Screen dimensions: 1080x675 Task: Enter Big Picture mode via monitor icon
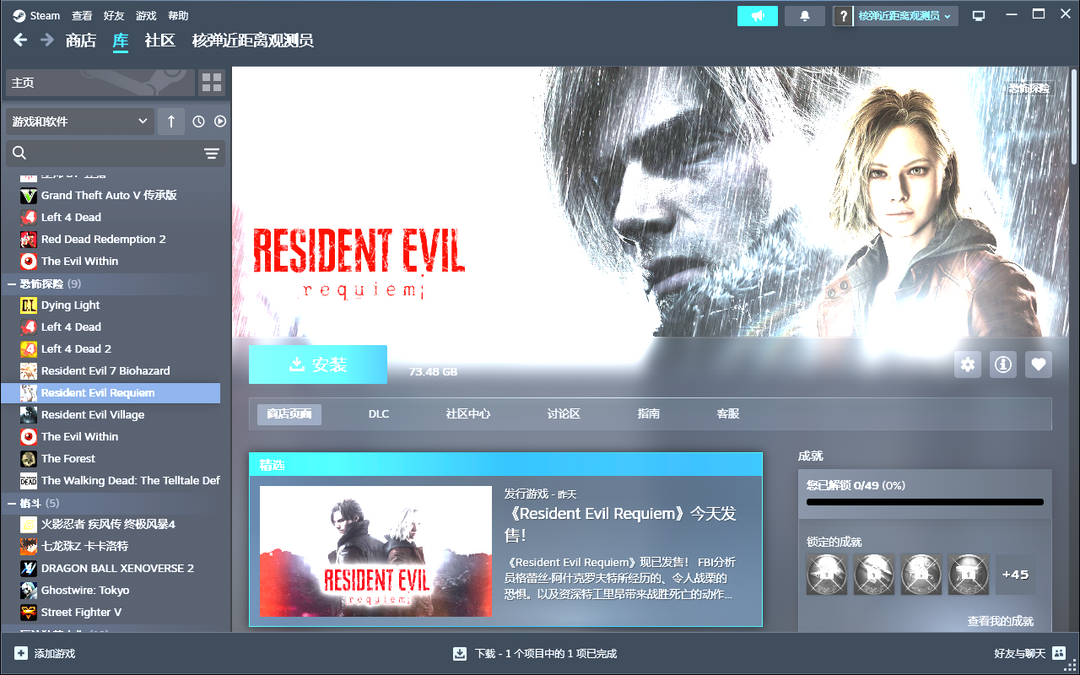pyautogui.click(x=978, y=16)
